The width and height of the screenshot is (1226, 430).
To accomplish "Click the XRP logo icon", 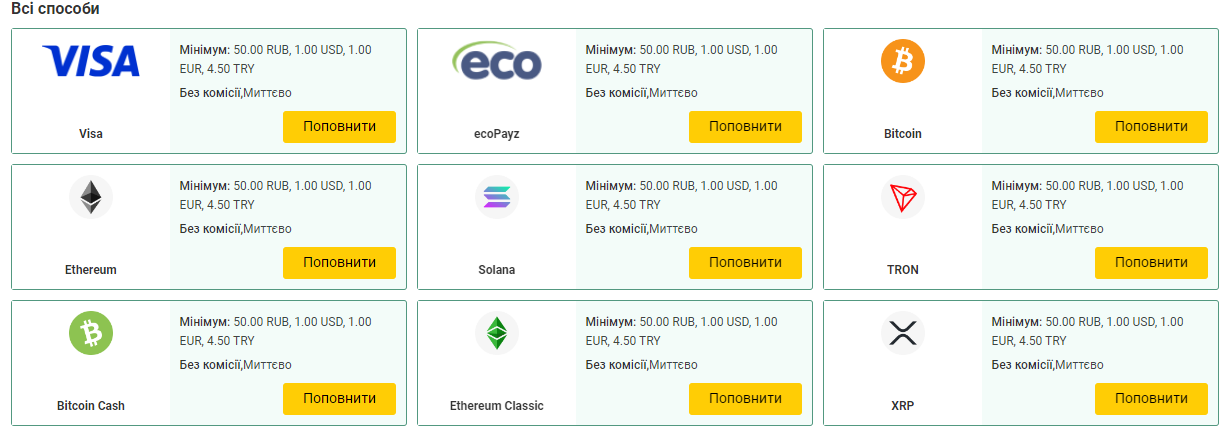I will (903, 333).
